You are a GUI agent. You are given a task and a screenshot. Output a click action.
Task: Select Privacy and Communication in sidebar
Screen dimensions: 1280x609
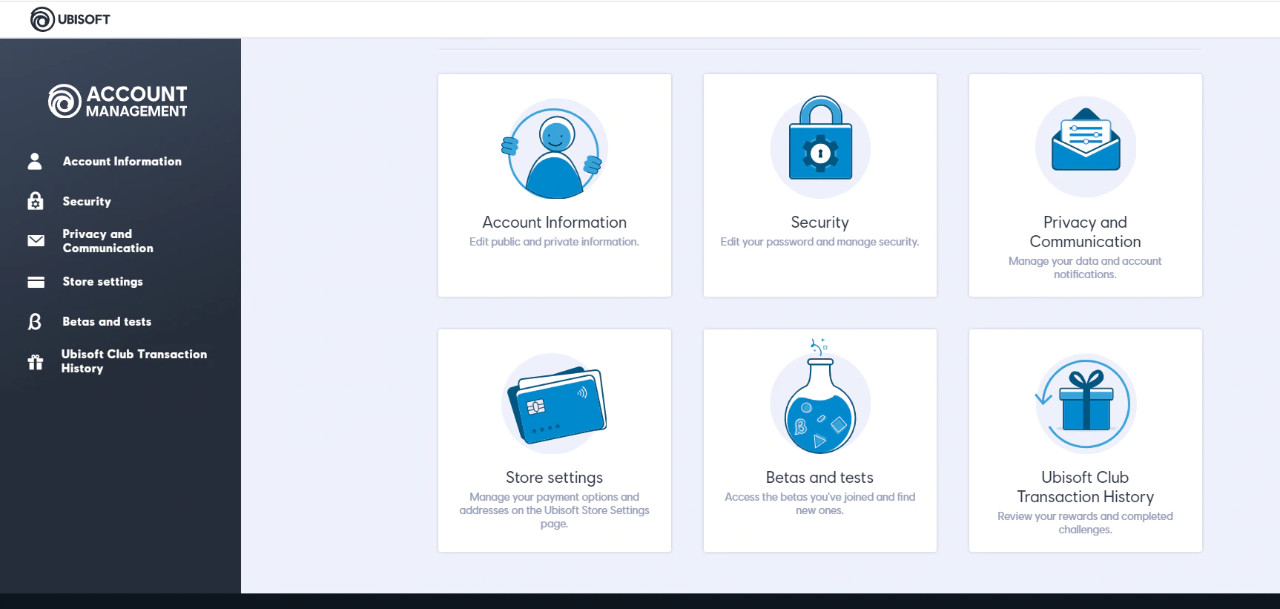(x=108, y=241)
